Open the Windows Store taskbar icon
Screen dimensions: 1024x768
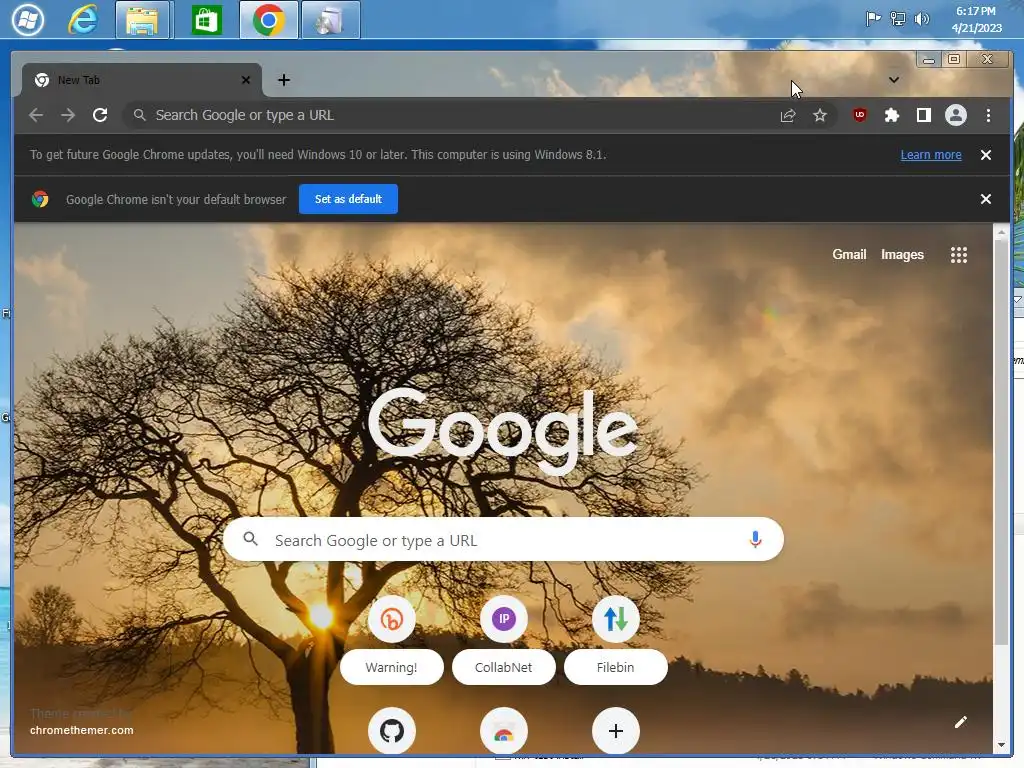(206, 20)
